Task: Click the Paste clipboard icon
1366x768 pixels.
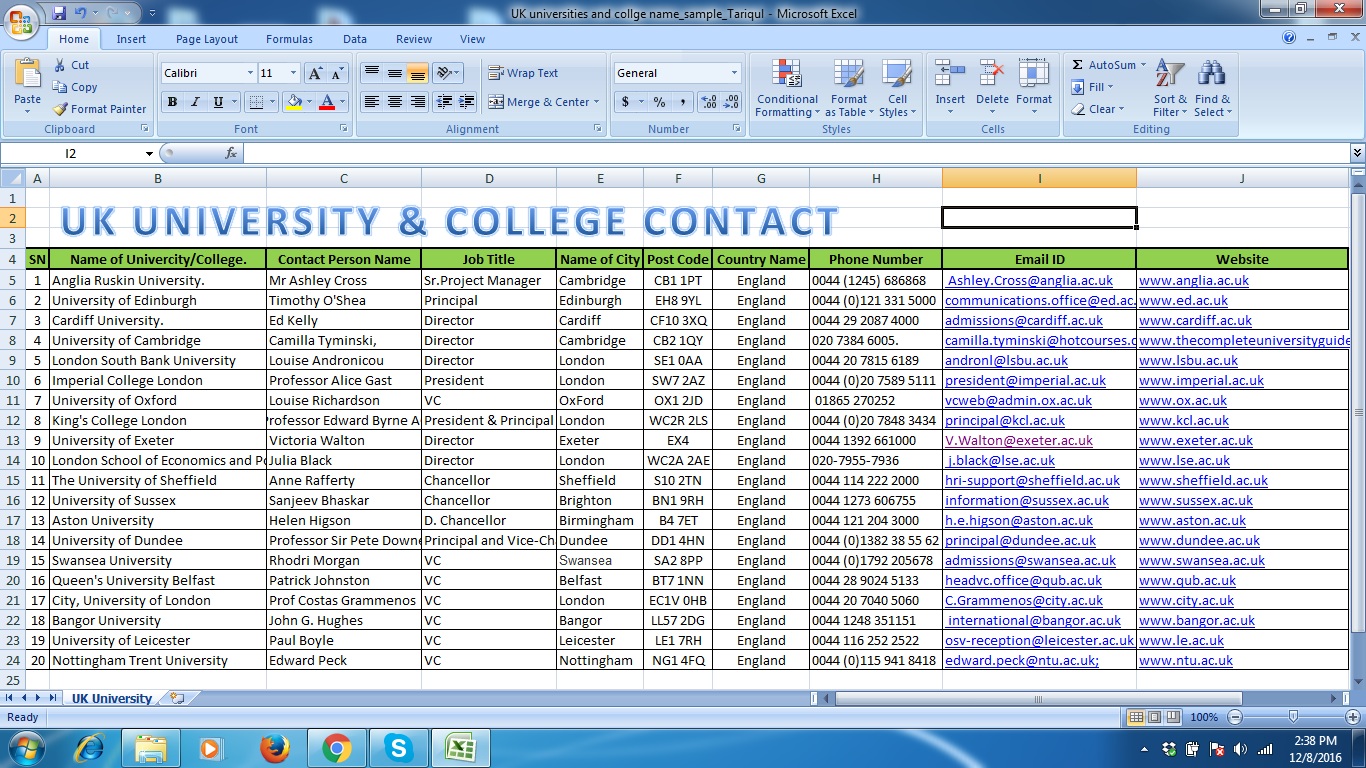Action: pyautogui.click(x=28, y=75)
